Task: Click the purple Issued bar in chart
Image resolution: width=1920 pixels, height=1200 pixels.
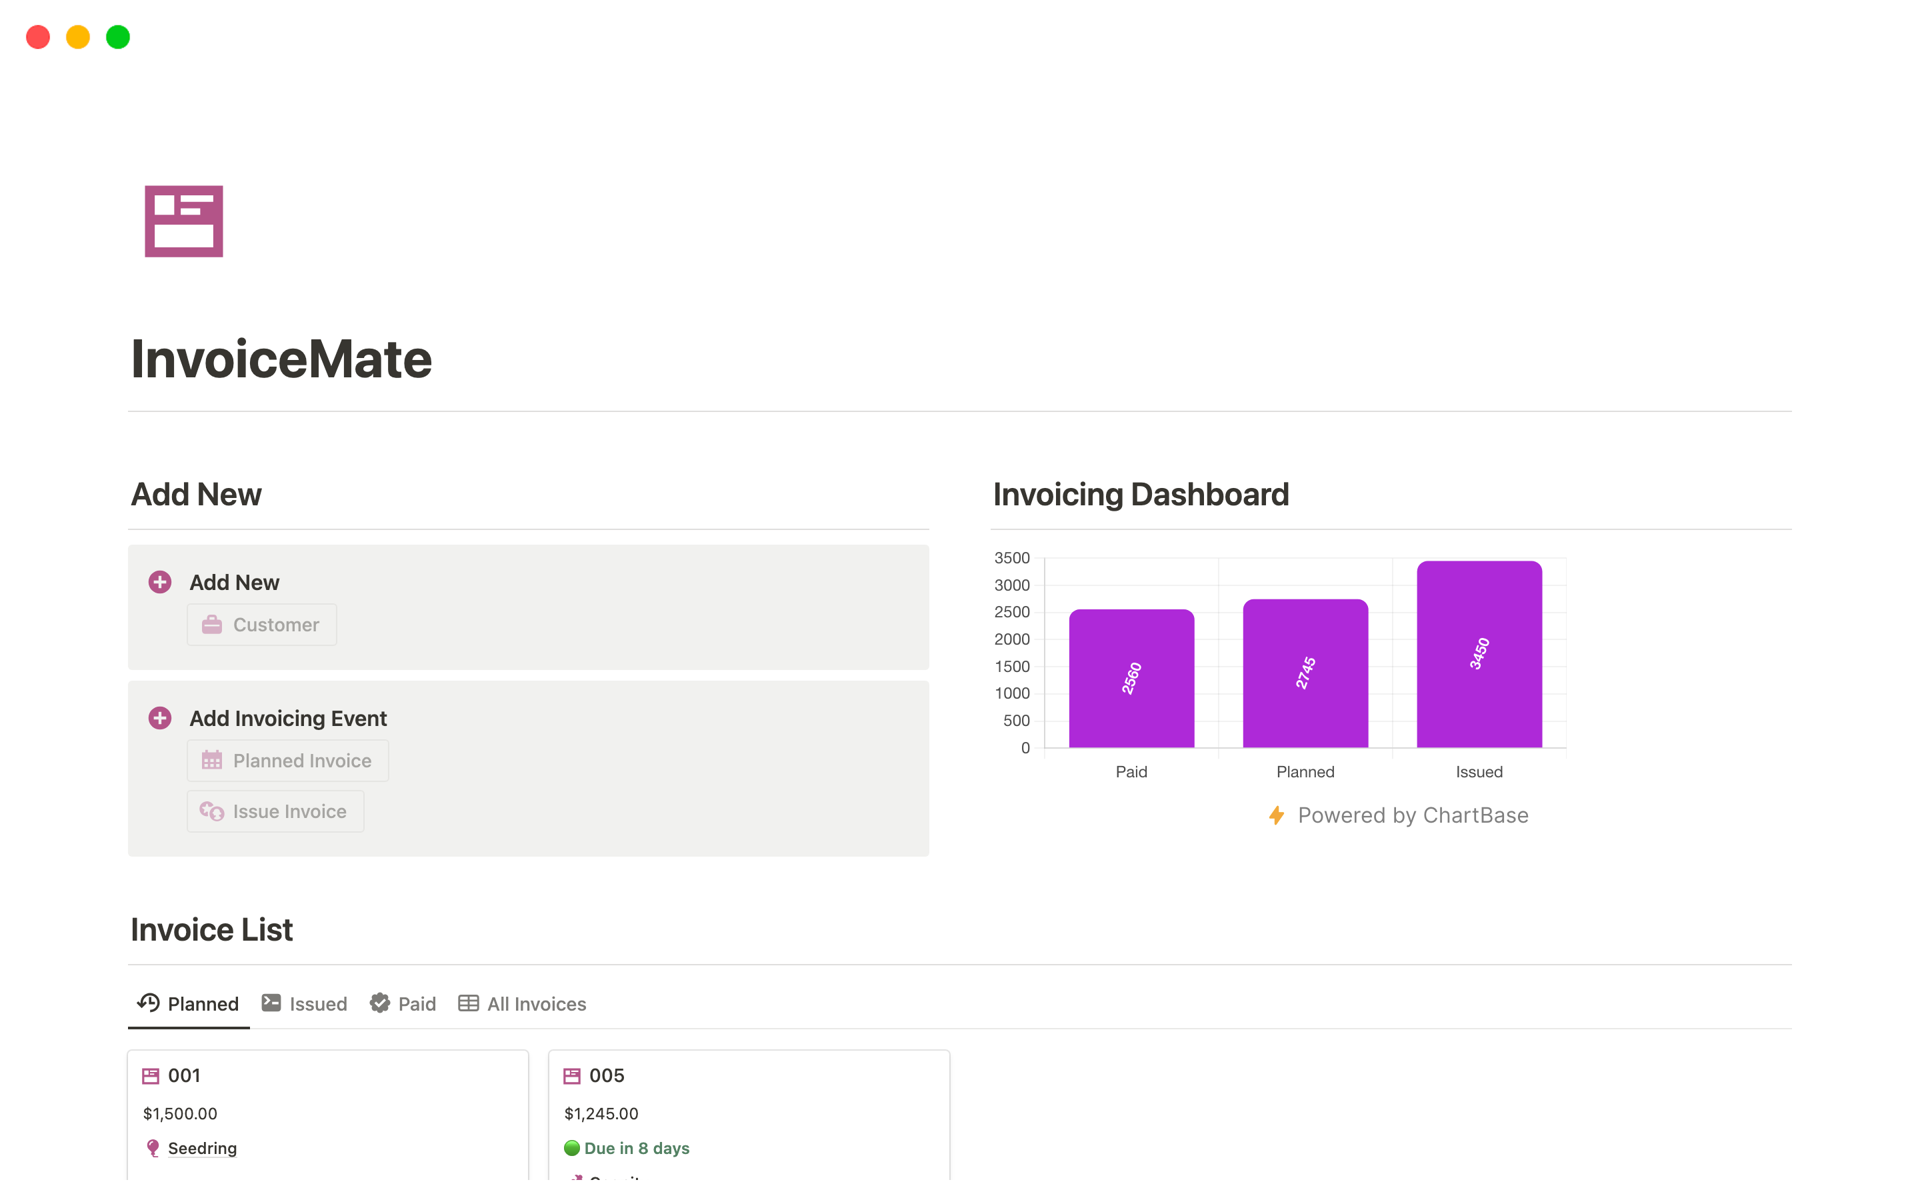Action: pyautogui.click(x=1478, y=654)
